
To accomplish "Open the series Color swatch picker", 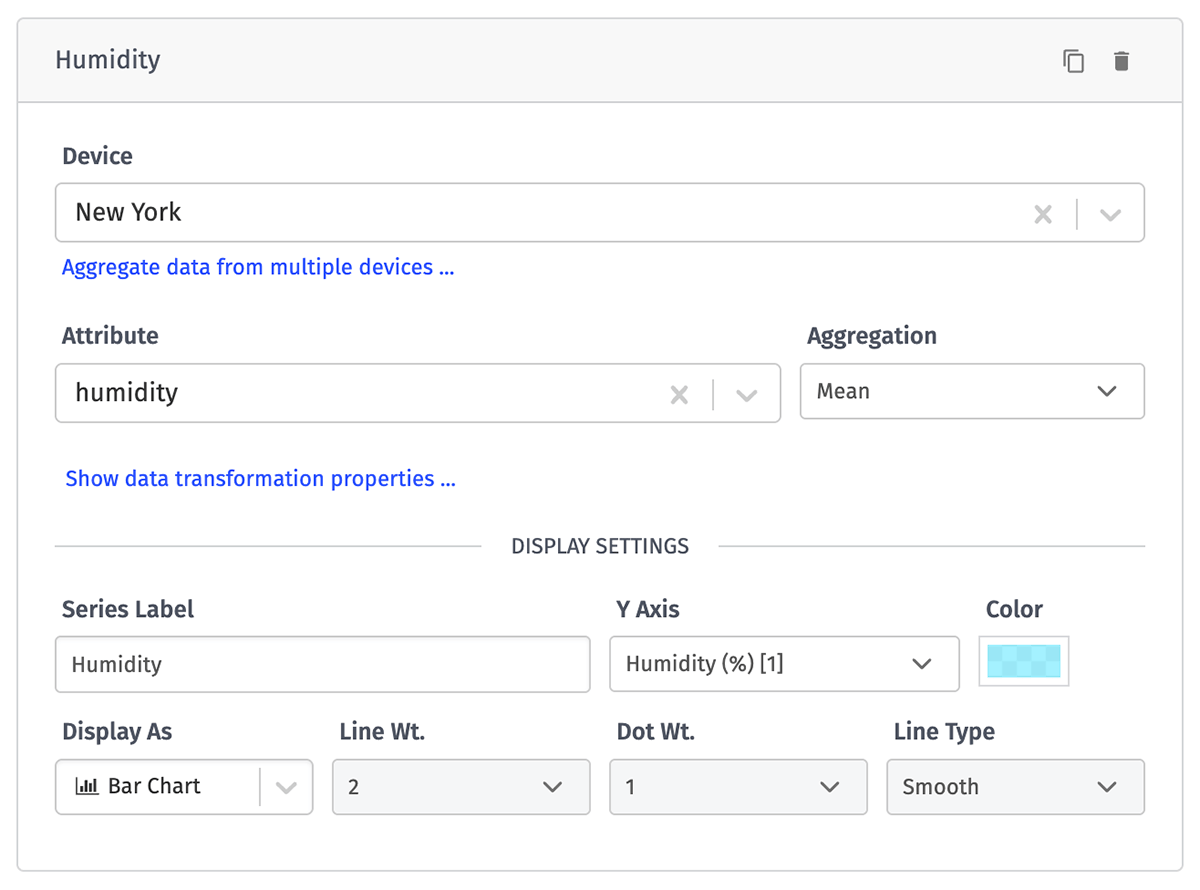I will pyautogui.click(x=1023, y=661).
